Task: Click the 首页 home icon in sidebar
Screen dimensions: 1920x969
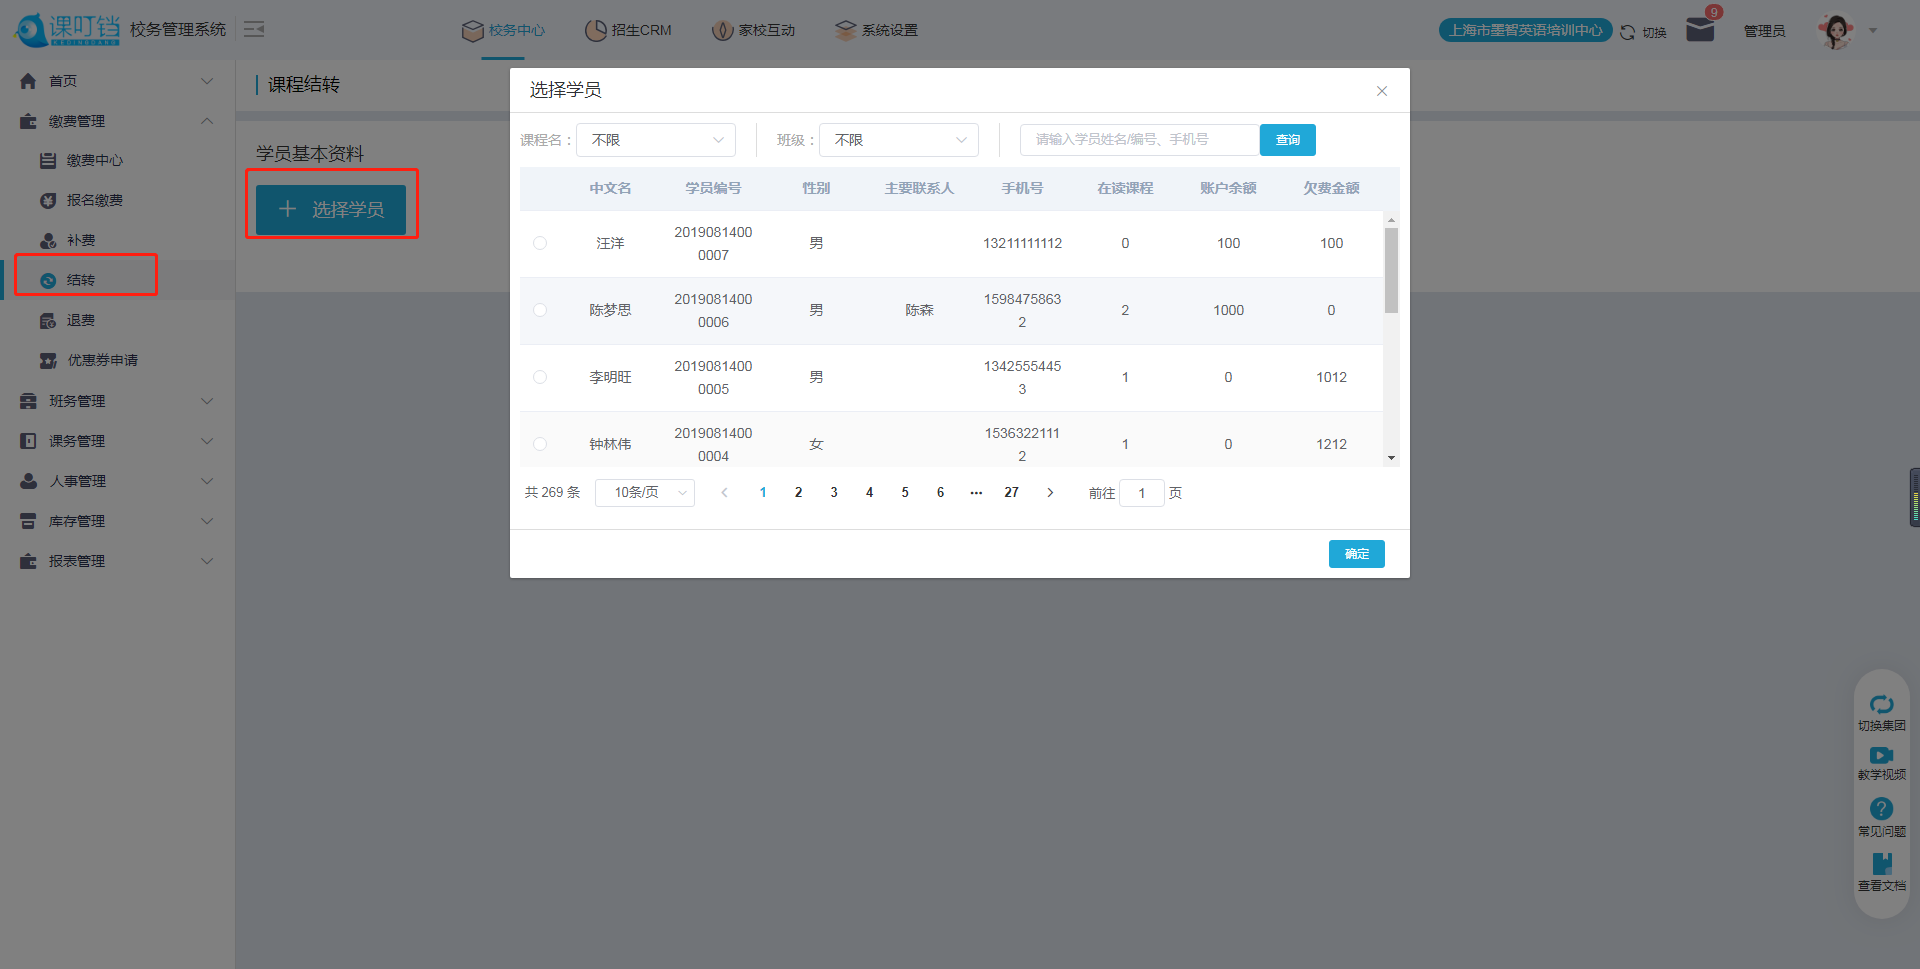Action: click(28, 81)
